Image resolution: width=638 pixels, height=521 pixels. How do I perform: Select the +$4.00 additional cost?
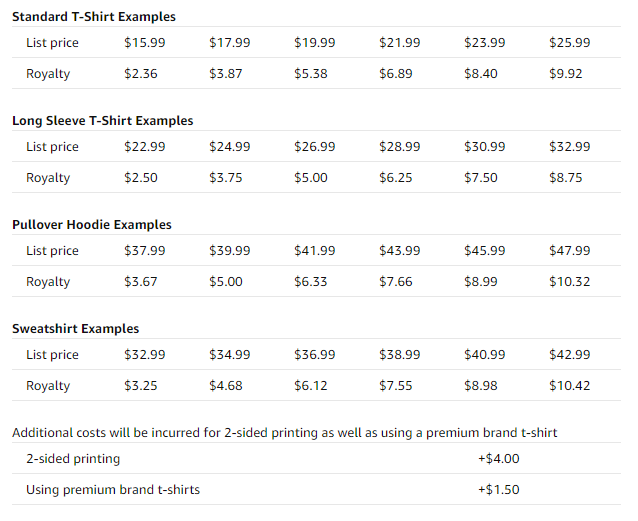tap(498, 459)
